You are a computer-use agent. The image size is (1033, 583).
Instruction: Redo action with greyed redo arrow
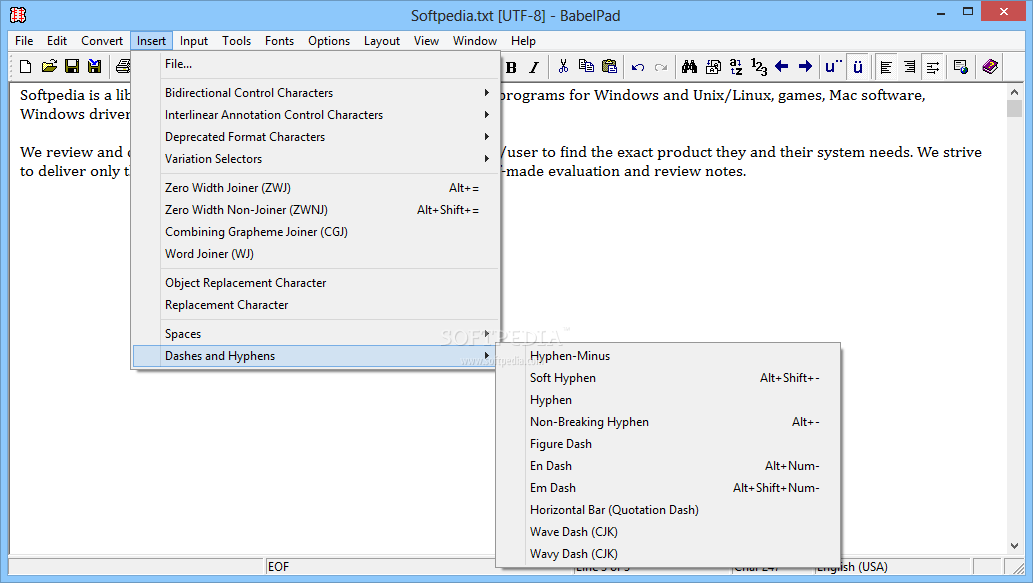(661, 67)
